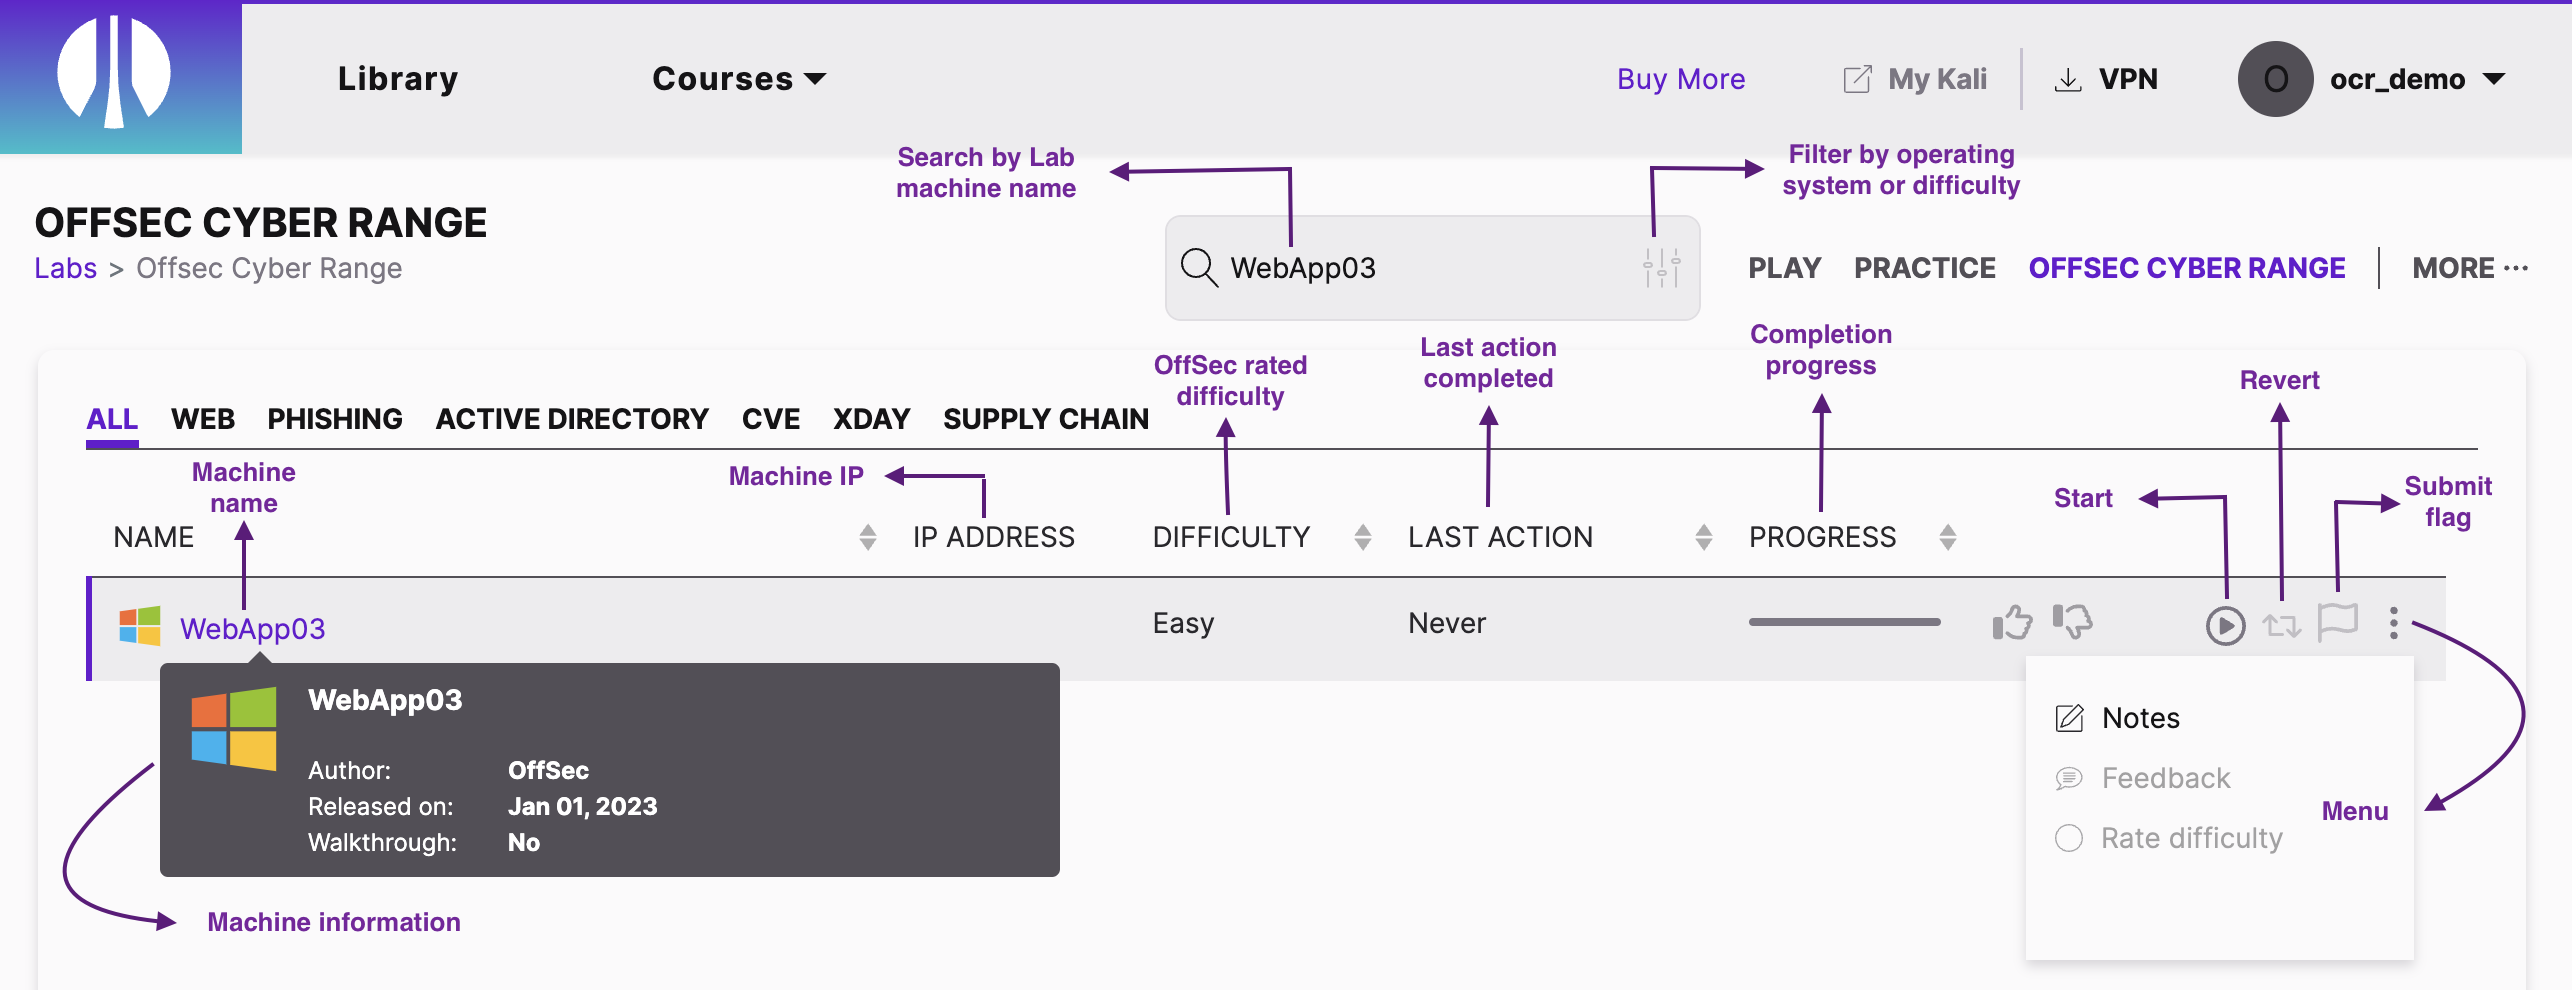The image size is (2572, 990).
Task: Open the WebApp03 machine link
Action: (x=252, y=629)
